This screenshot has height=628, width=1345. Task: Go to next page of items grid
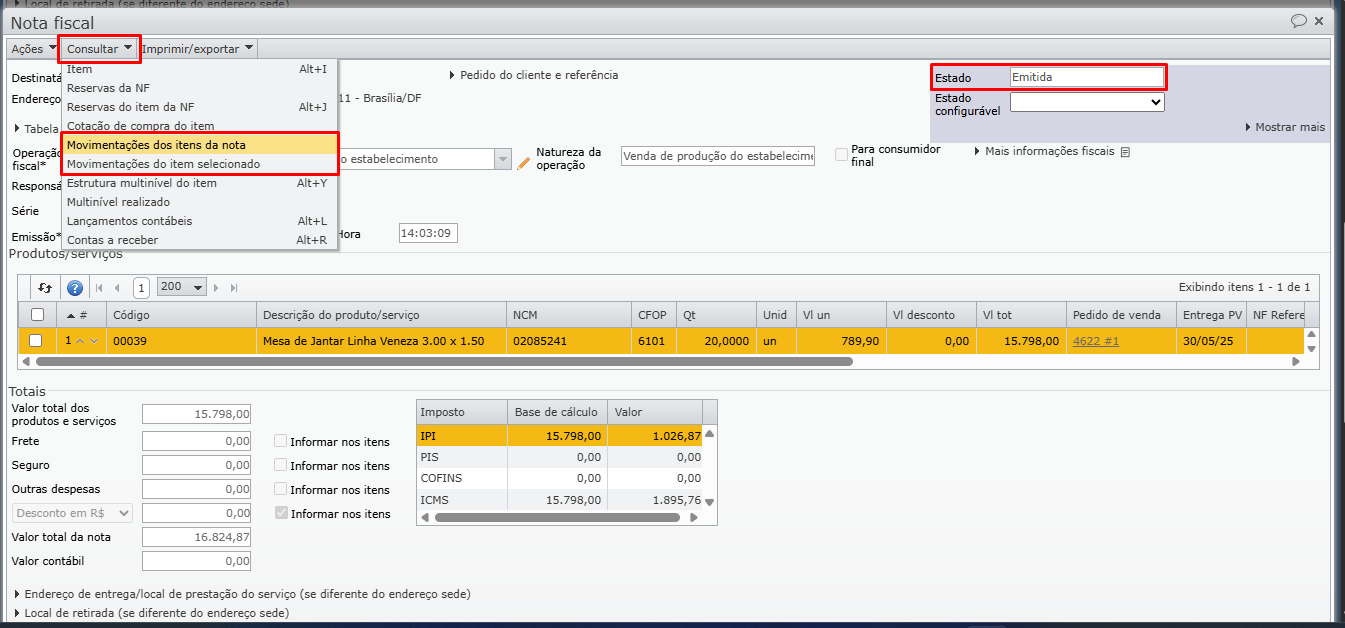217,287
